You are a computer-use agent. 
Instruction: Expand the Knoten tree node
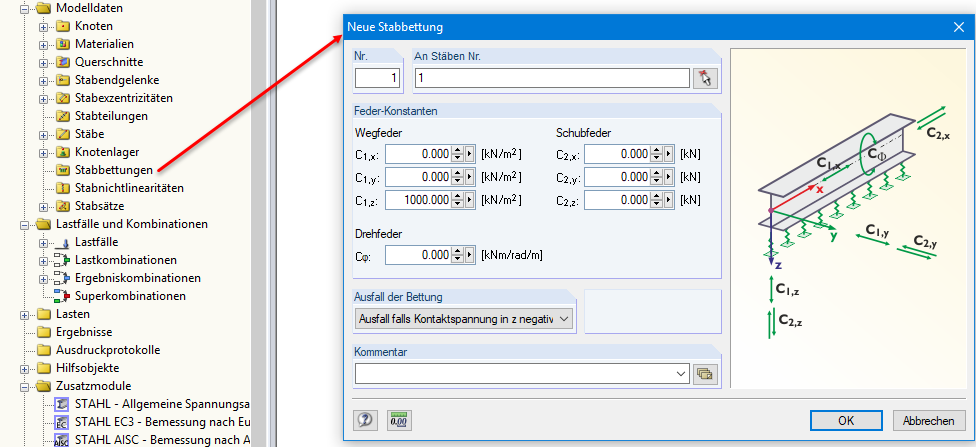click(44, 26)
